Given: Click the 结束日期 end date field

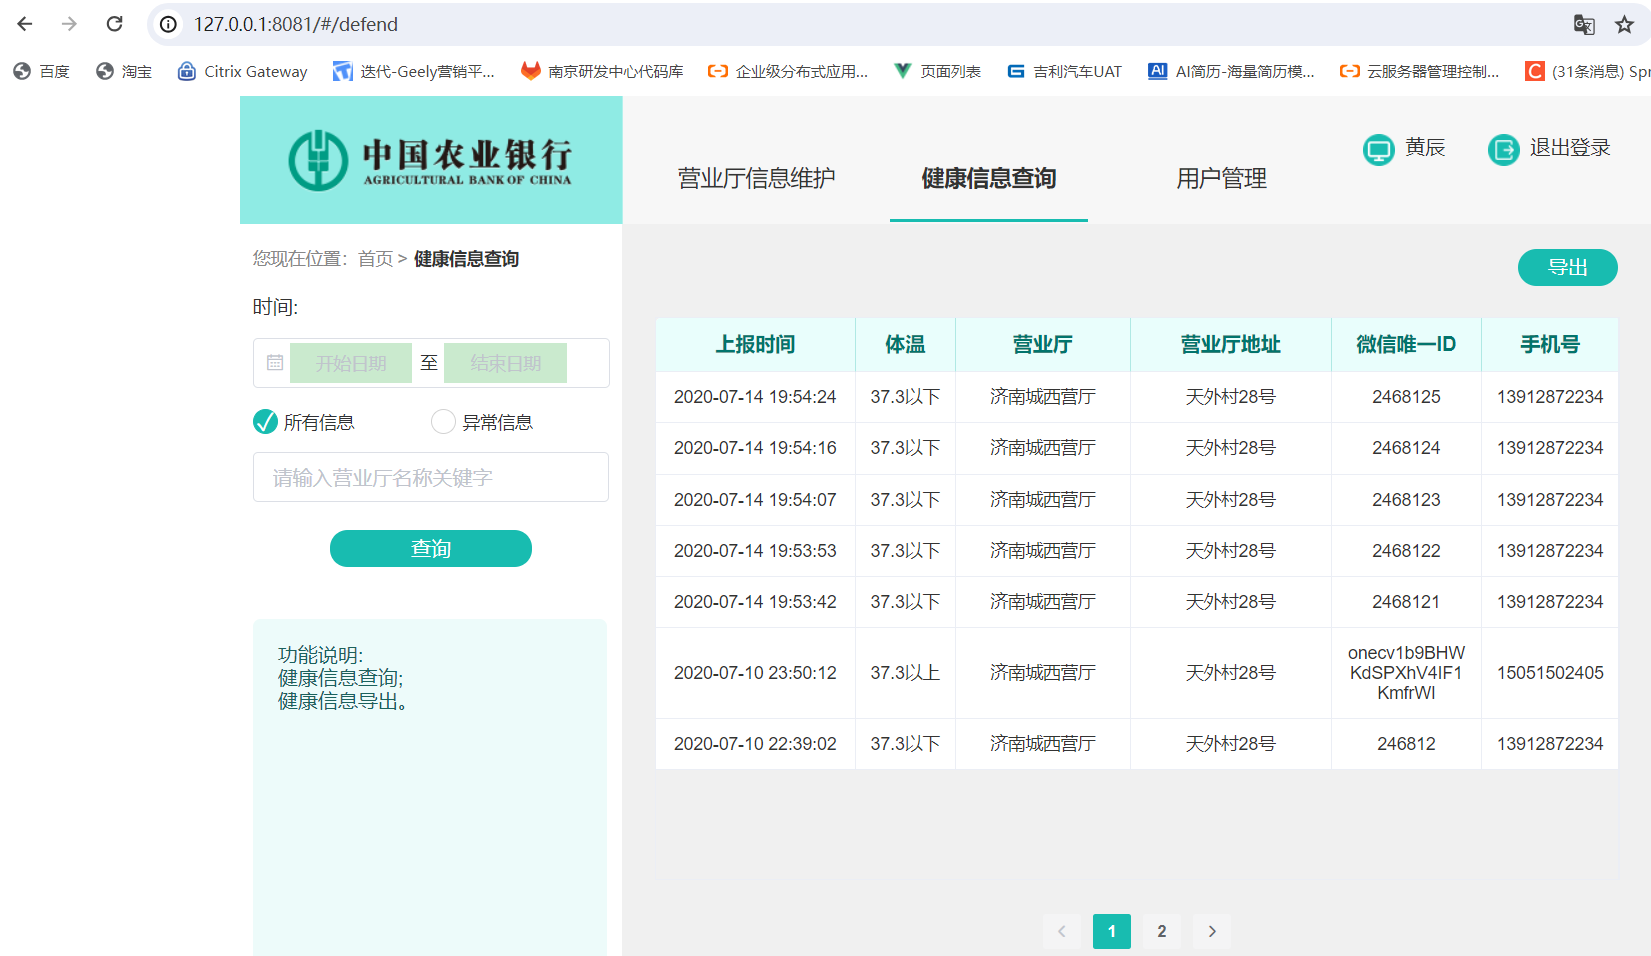Looking at the screenshot, I should [506, 363].
